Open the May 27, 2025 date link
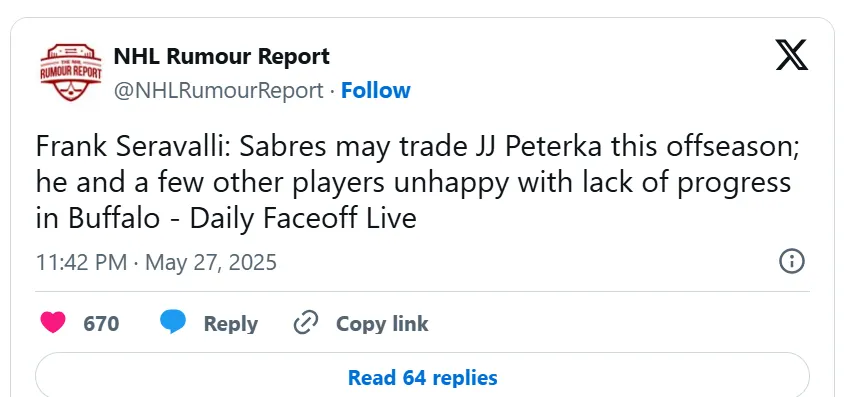 tap(211, 263)
